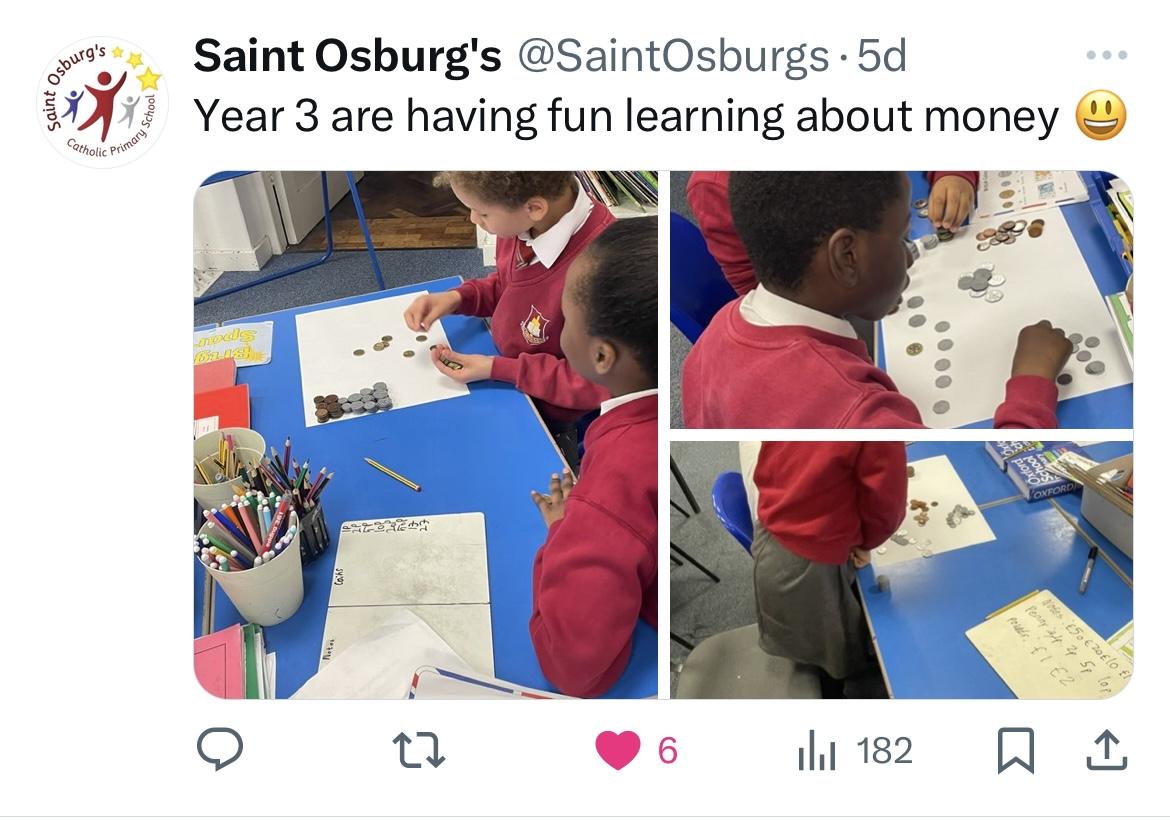
Task: Repost this tweet using retweet icon
Action: click(x=419, y=750)
